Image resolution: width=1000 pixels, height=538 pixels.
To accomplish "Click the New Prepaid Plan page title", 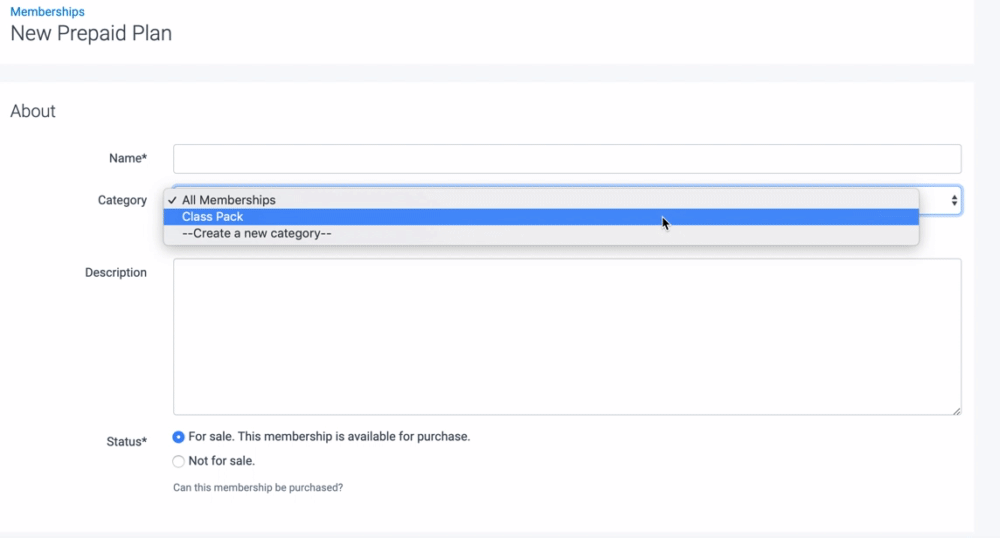I will pos(91,34).
